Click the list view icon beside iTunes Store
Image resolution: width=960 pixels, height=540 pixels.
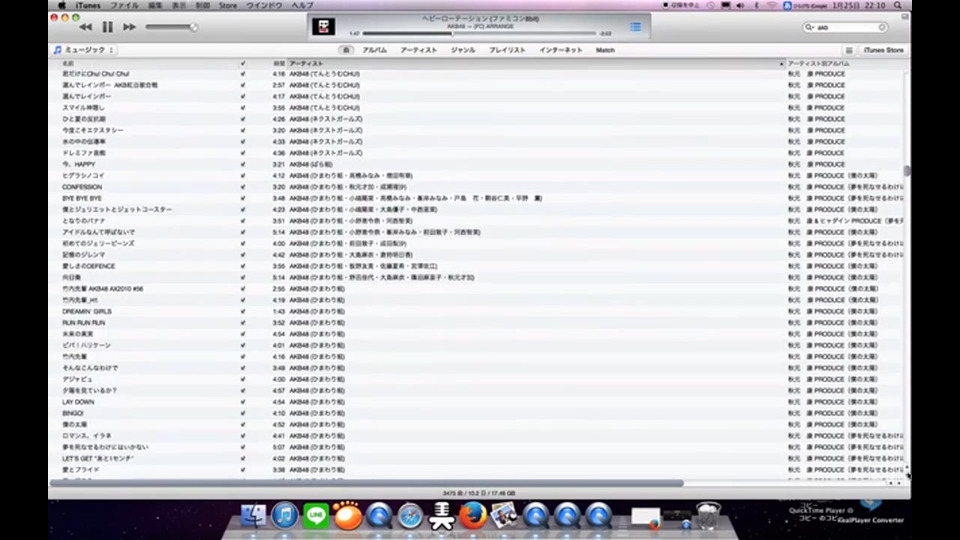849,50
